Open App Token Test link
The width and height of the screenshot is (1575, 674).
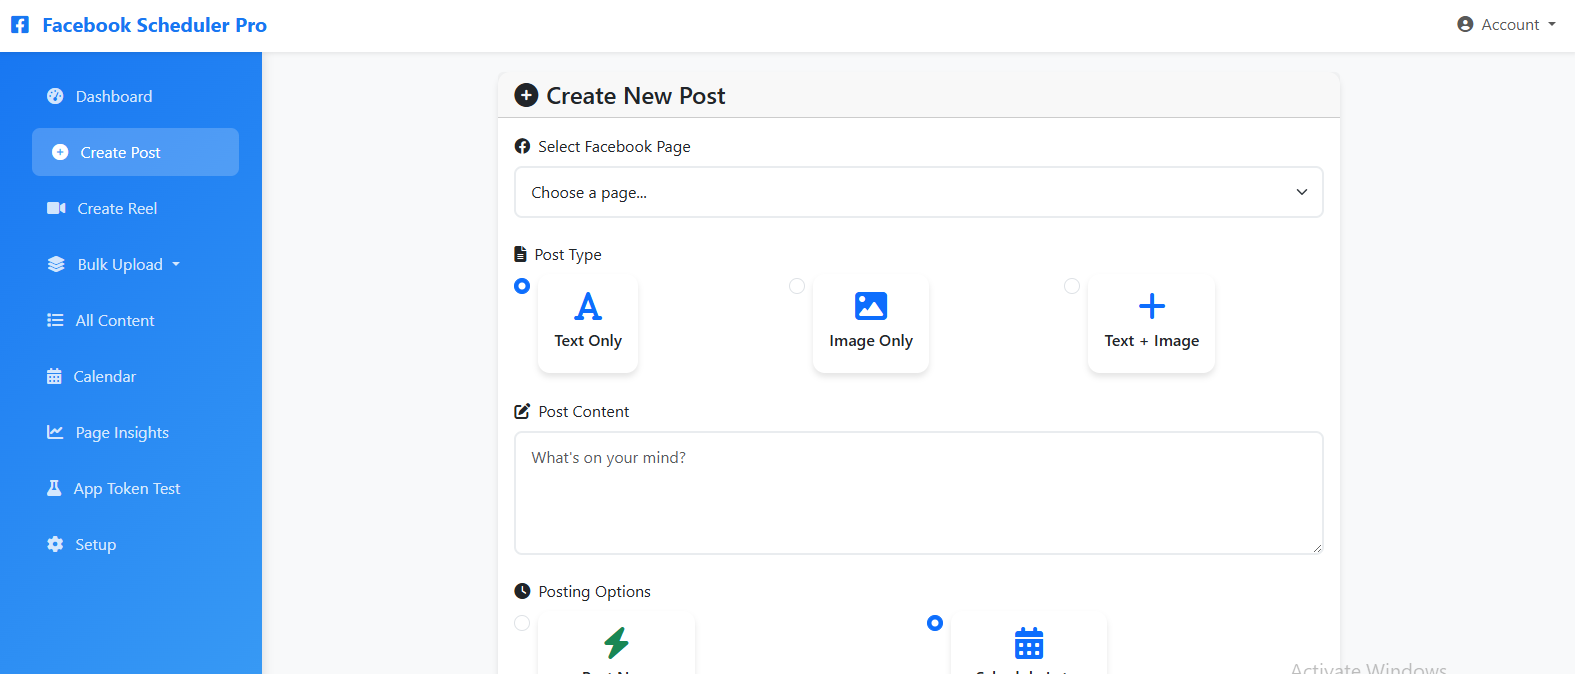pyautogui.click(x=135, y=488)
